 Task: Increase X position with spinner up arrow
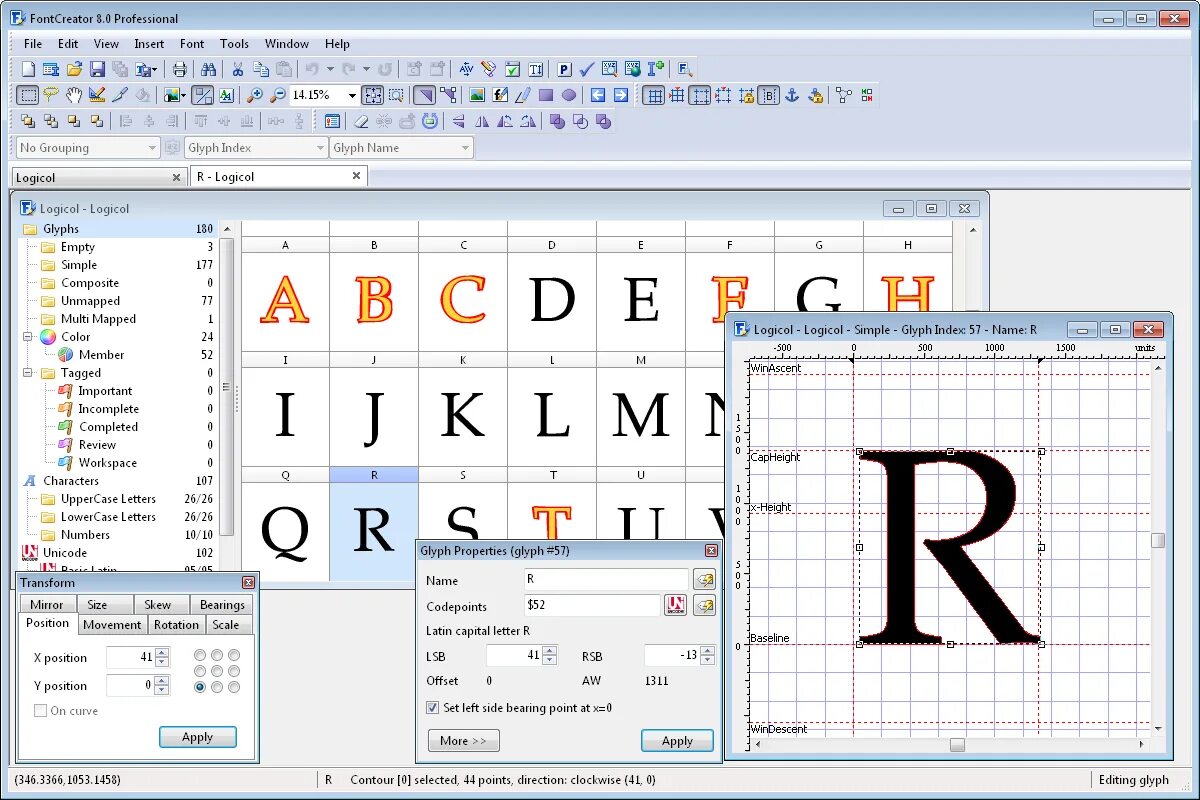162,652
